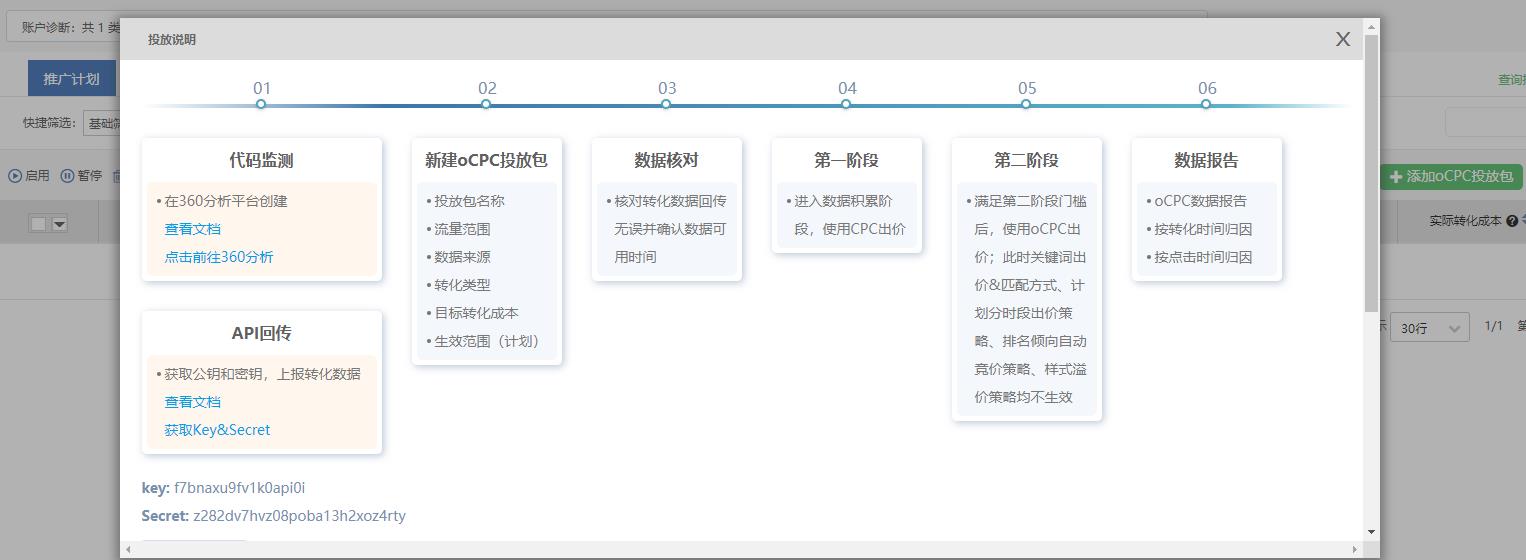Click the vertical scrollbar down arrow
The width and height of the screenshot is (1526, 560).
click(x=1371, y=532)
